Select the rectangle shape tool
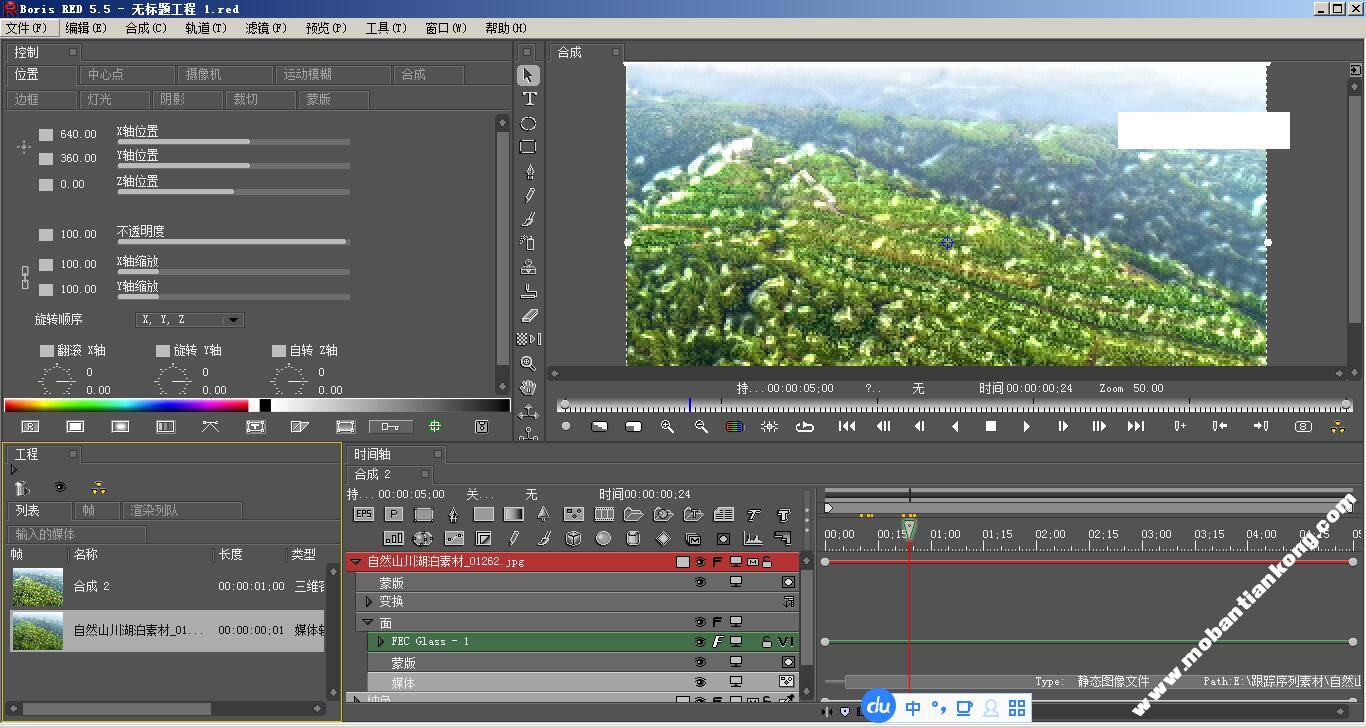Image resolution: width=1366 pixels, height=728 pixels. point(529,147)
